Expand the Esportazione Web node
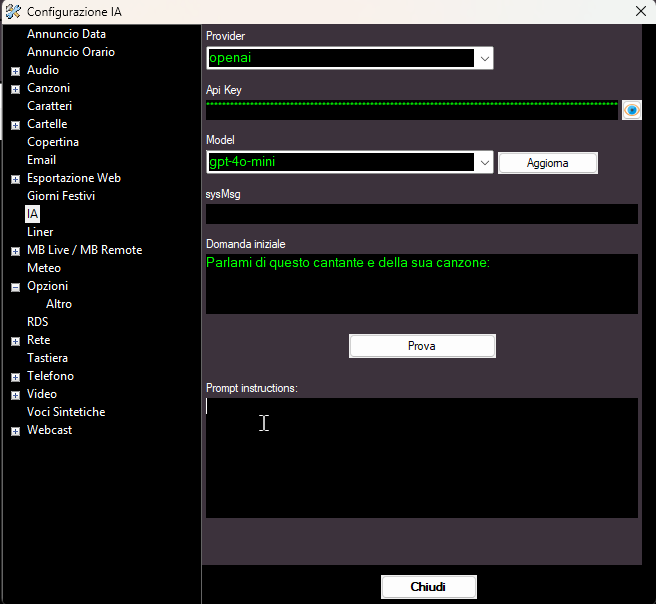Image resolution: width=656 pixels, height=604 pixels. 15,179
